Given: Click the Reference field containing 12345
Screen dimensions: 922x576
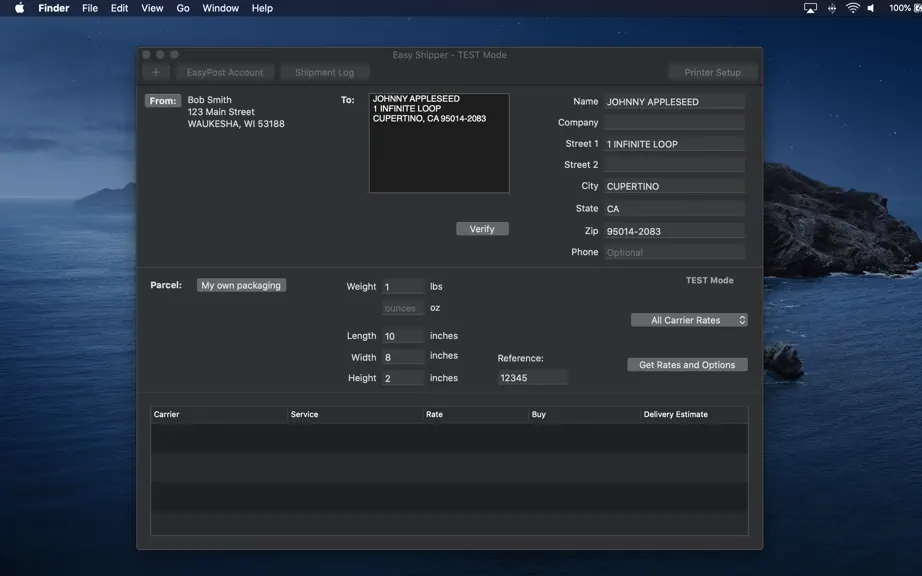Looking at the screenshot, I should point(533,377).
